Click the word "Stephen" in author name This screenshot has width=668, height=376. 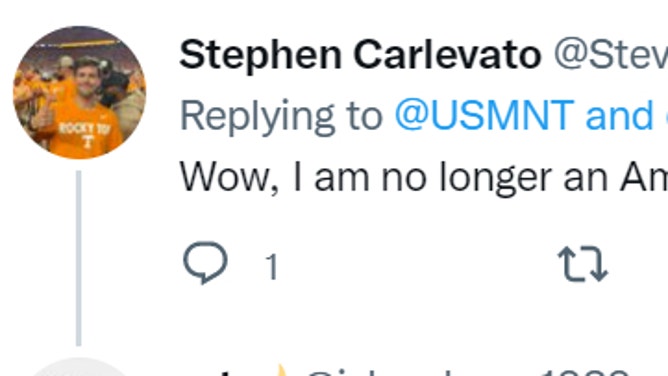[x=260, y=55]
